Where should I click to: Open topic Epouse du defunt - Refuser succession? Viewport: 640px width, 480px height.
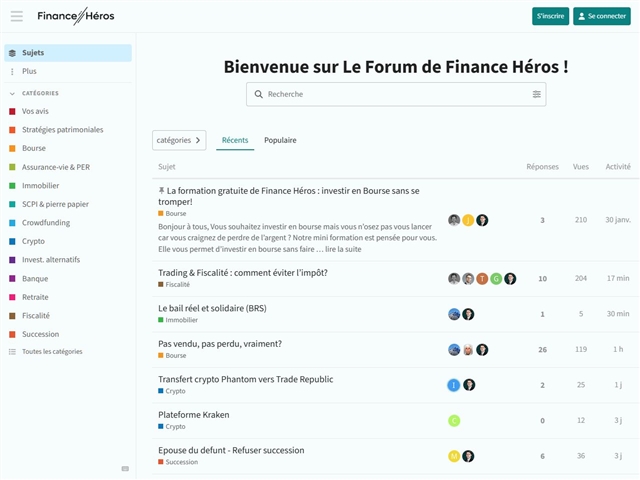pyautogui.click(x=231, y=450)
